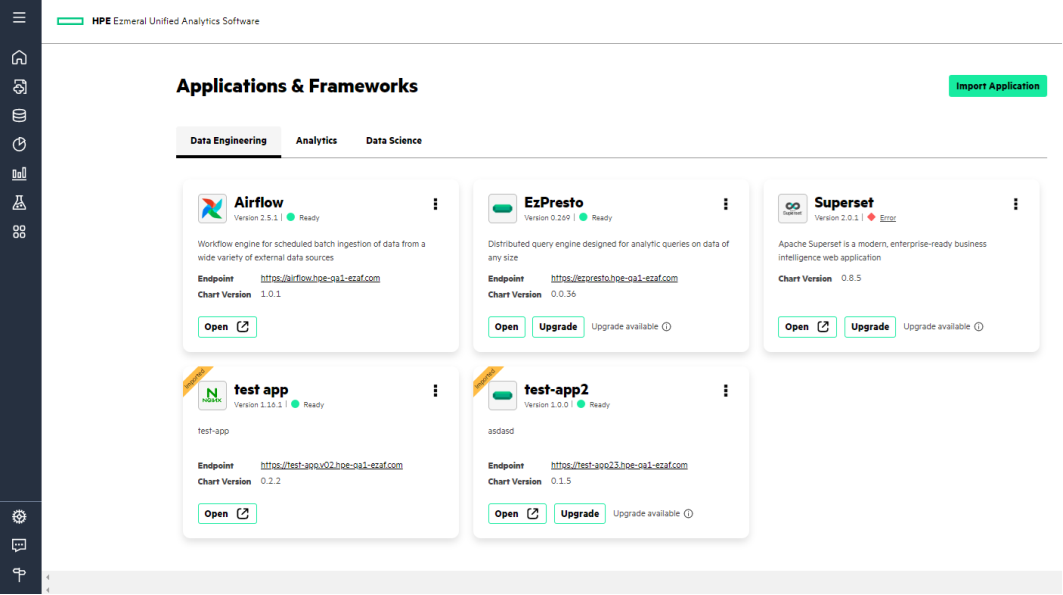Open the Airflow card options menu
Image resolution: width=1063 pixels, height=595 pixels.
435,203
